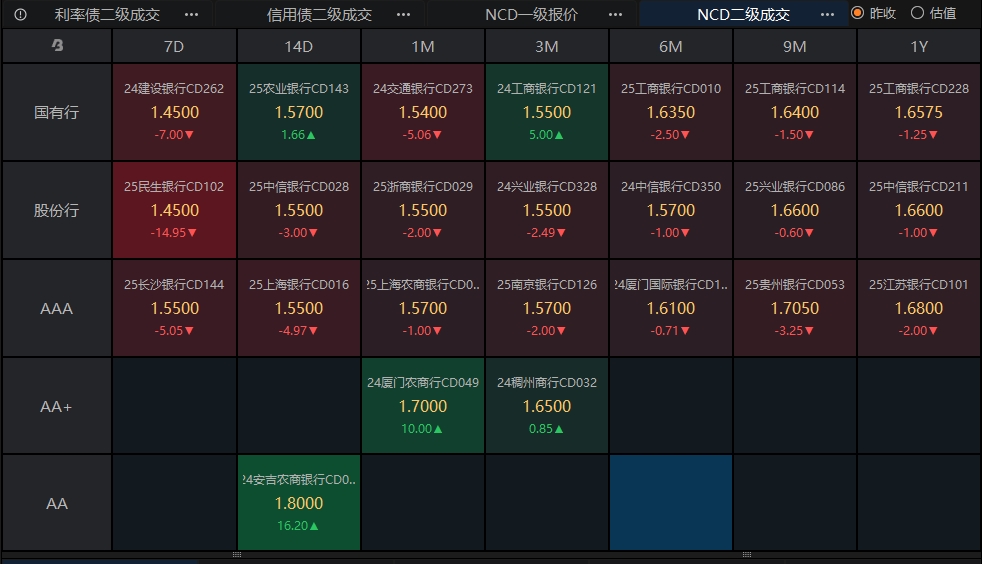
Task: Open the 24交通银行CD273 cell
Action: point(423,112)
